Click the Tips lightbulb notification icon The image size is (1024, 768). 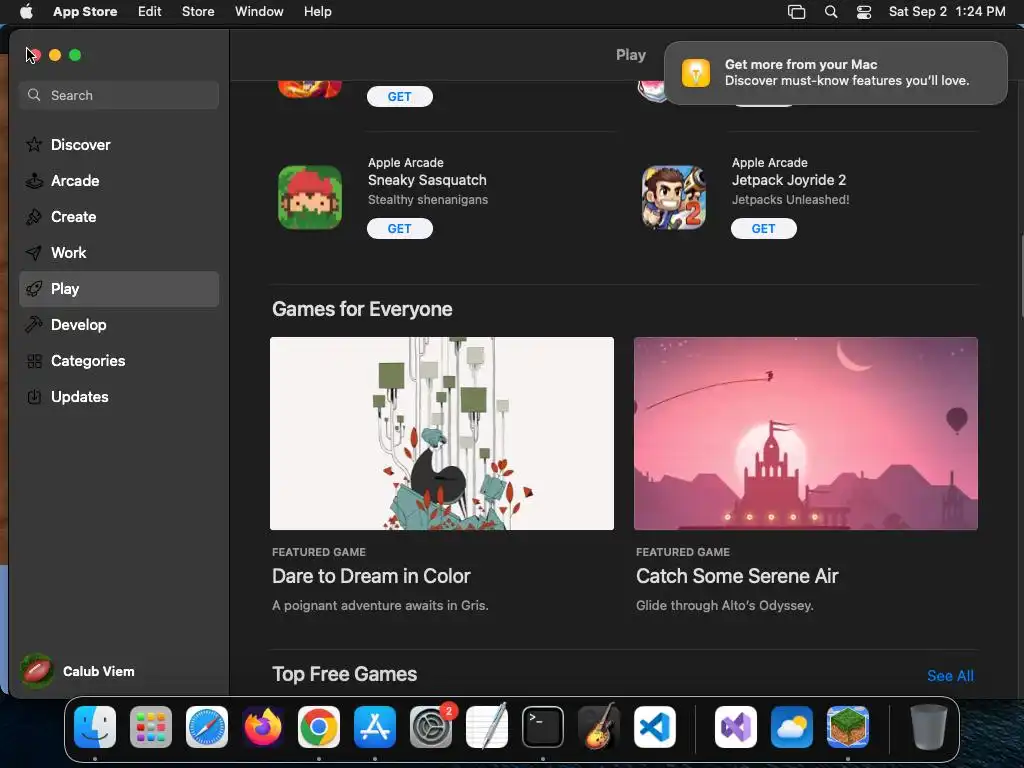pos(696,73)
